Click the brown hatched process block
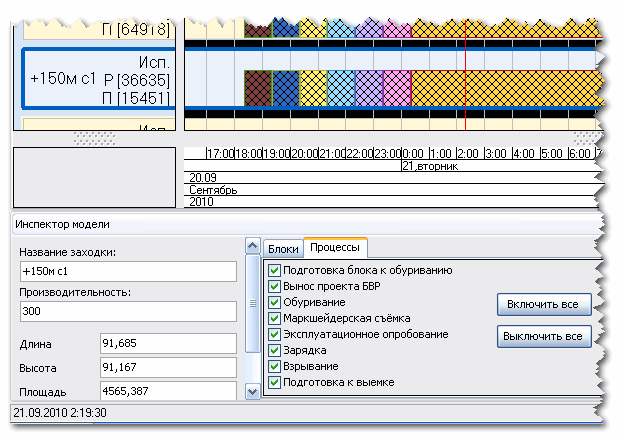This screenshot has width=622, height=435. click(x=258, y=88)
